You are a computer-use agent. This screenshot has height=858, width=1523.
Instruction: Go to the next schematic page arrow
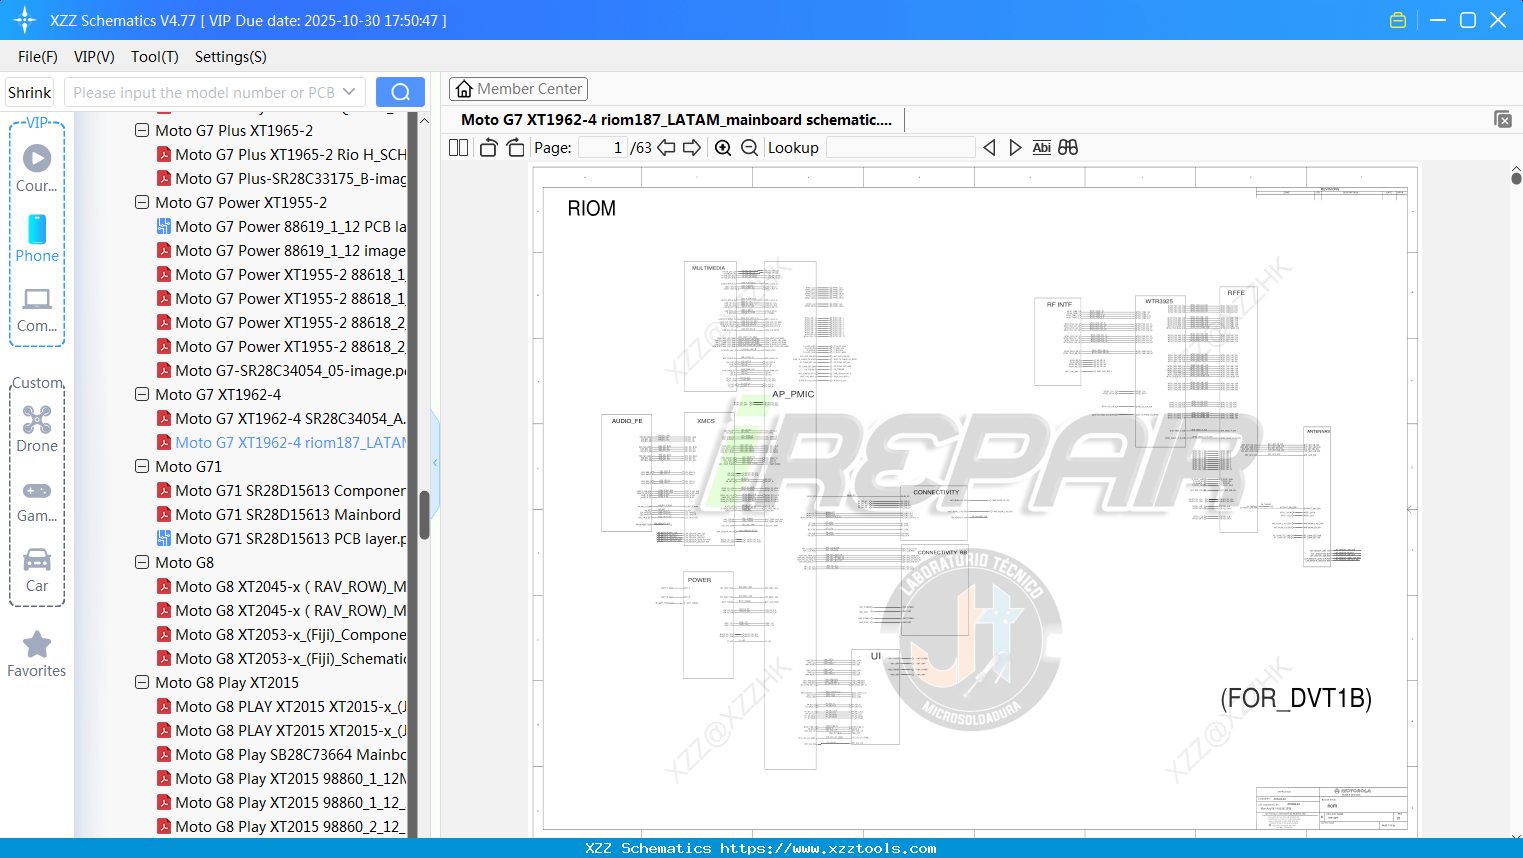coord(692,147)
